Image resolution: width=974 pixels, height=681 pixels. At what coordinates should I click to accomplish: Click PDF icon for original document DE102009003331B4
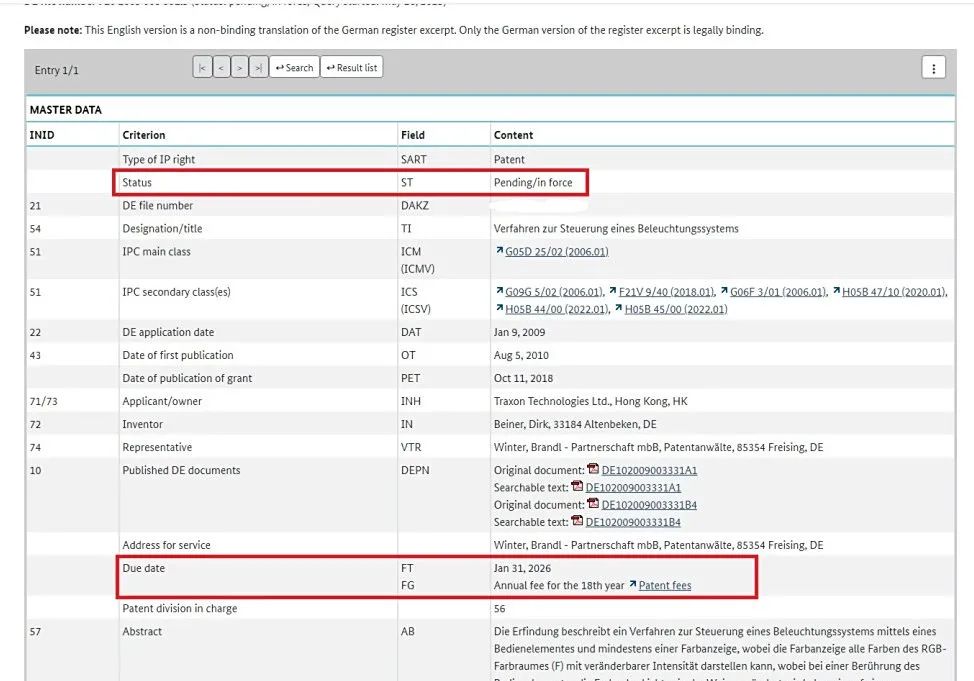593,505
